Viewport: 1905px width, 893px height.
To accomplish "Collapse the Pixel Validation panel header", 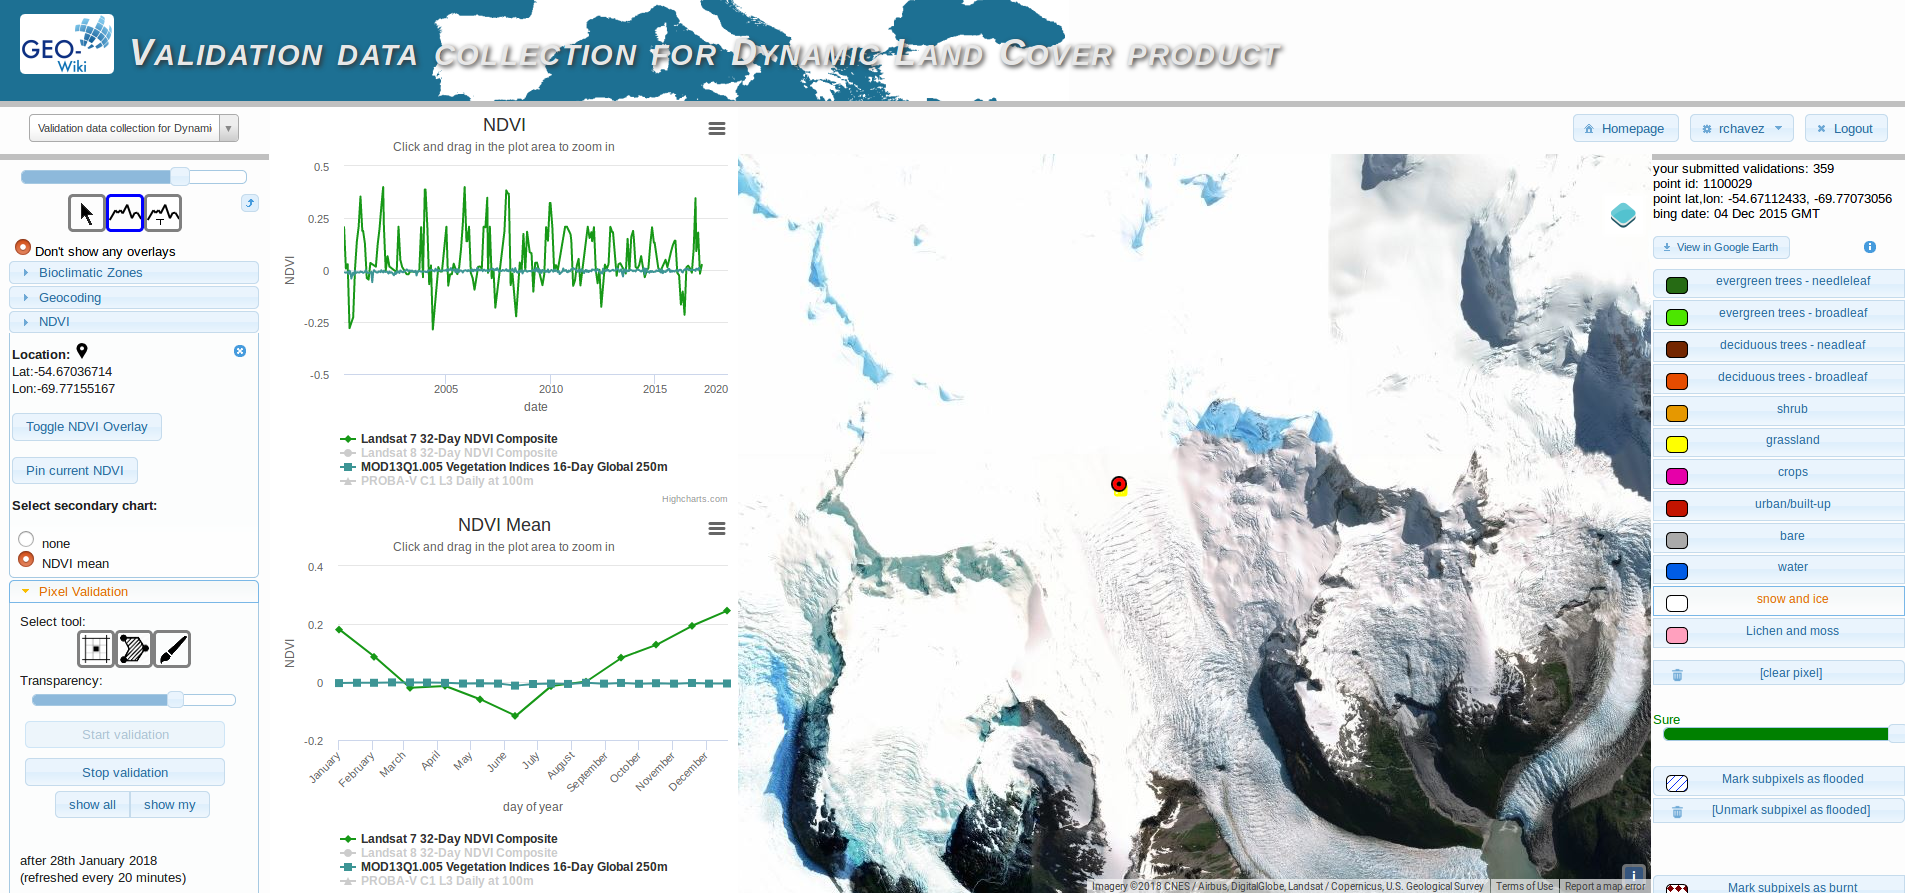I will (83, 592).
